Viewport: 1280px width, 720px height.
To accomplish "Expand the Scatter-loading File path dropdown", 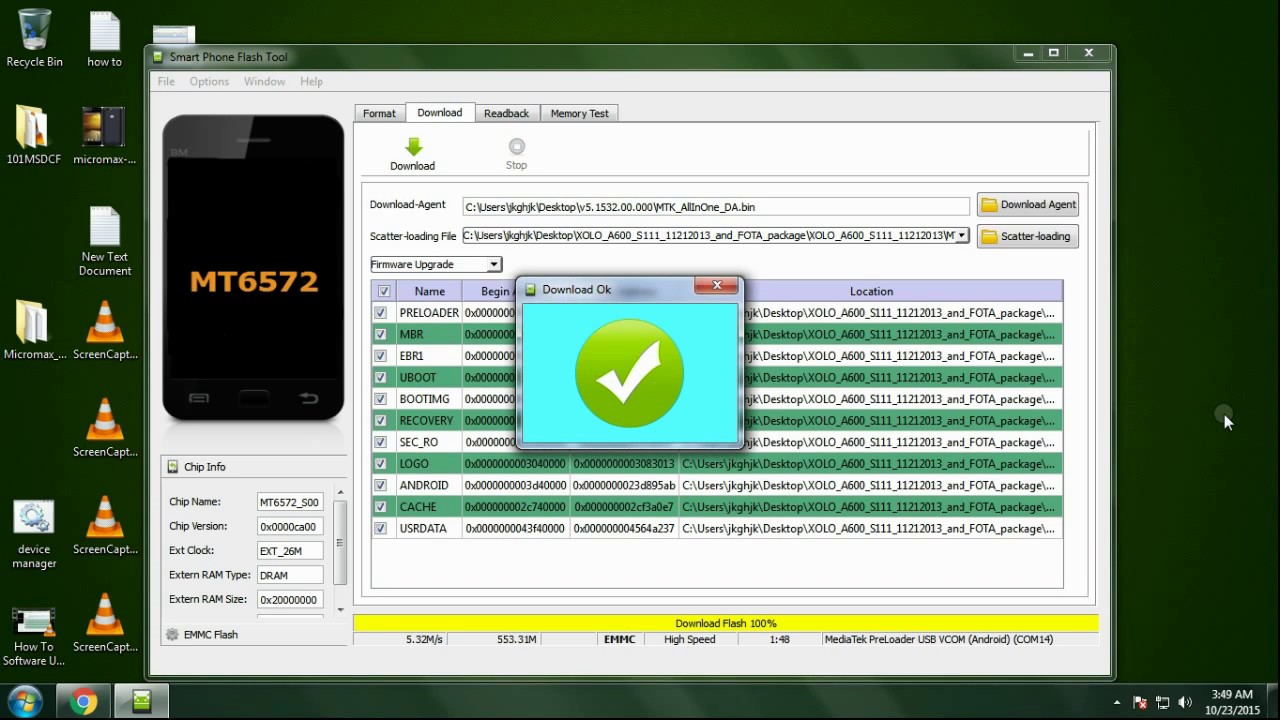I will pos(961,236).
